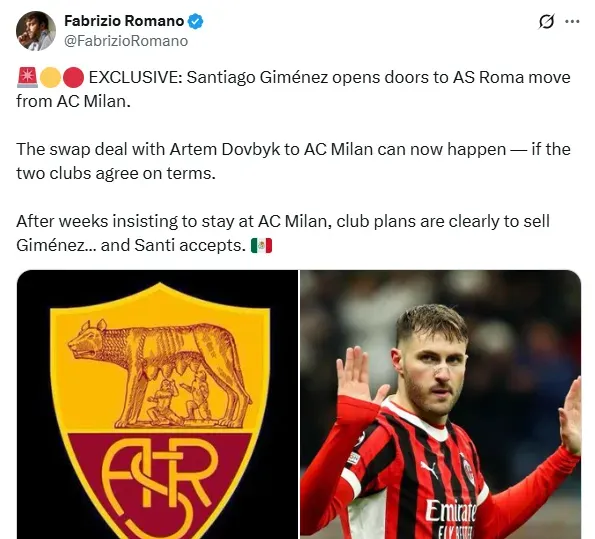Open the AS Roma crest image

[157, 404]
